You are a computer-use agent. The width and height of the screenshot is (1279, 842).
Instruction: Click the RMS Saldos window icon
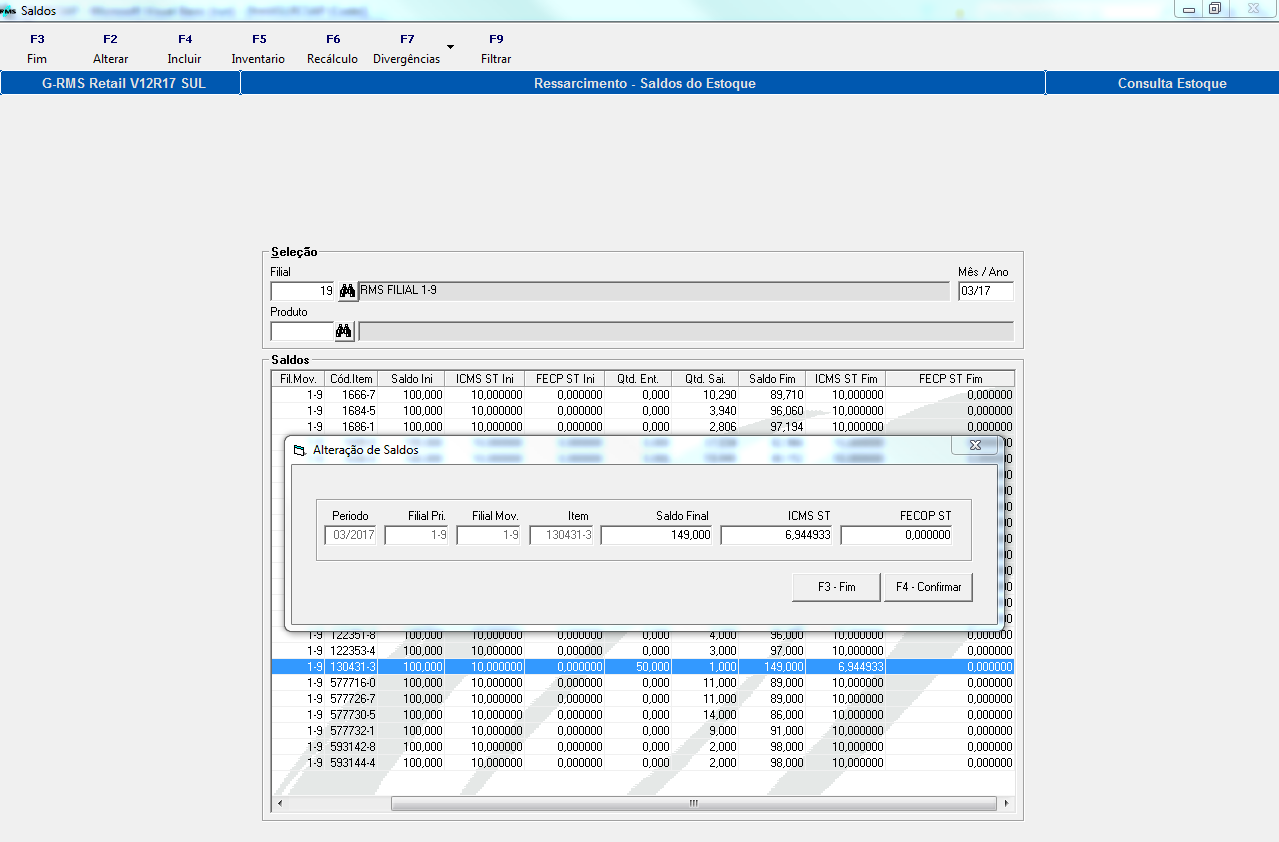(x=9, y=9)
